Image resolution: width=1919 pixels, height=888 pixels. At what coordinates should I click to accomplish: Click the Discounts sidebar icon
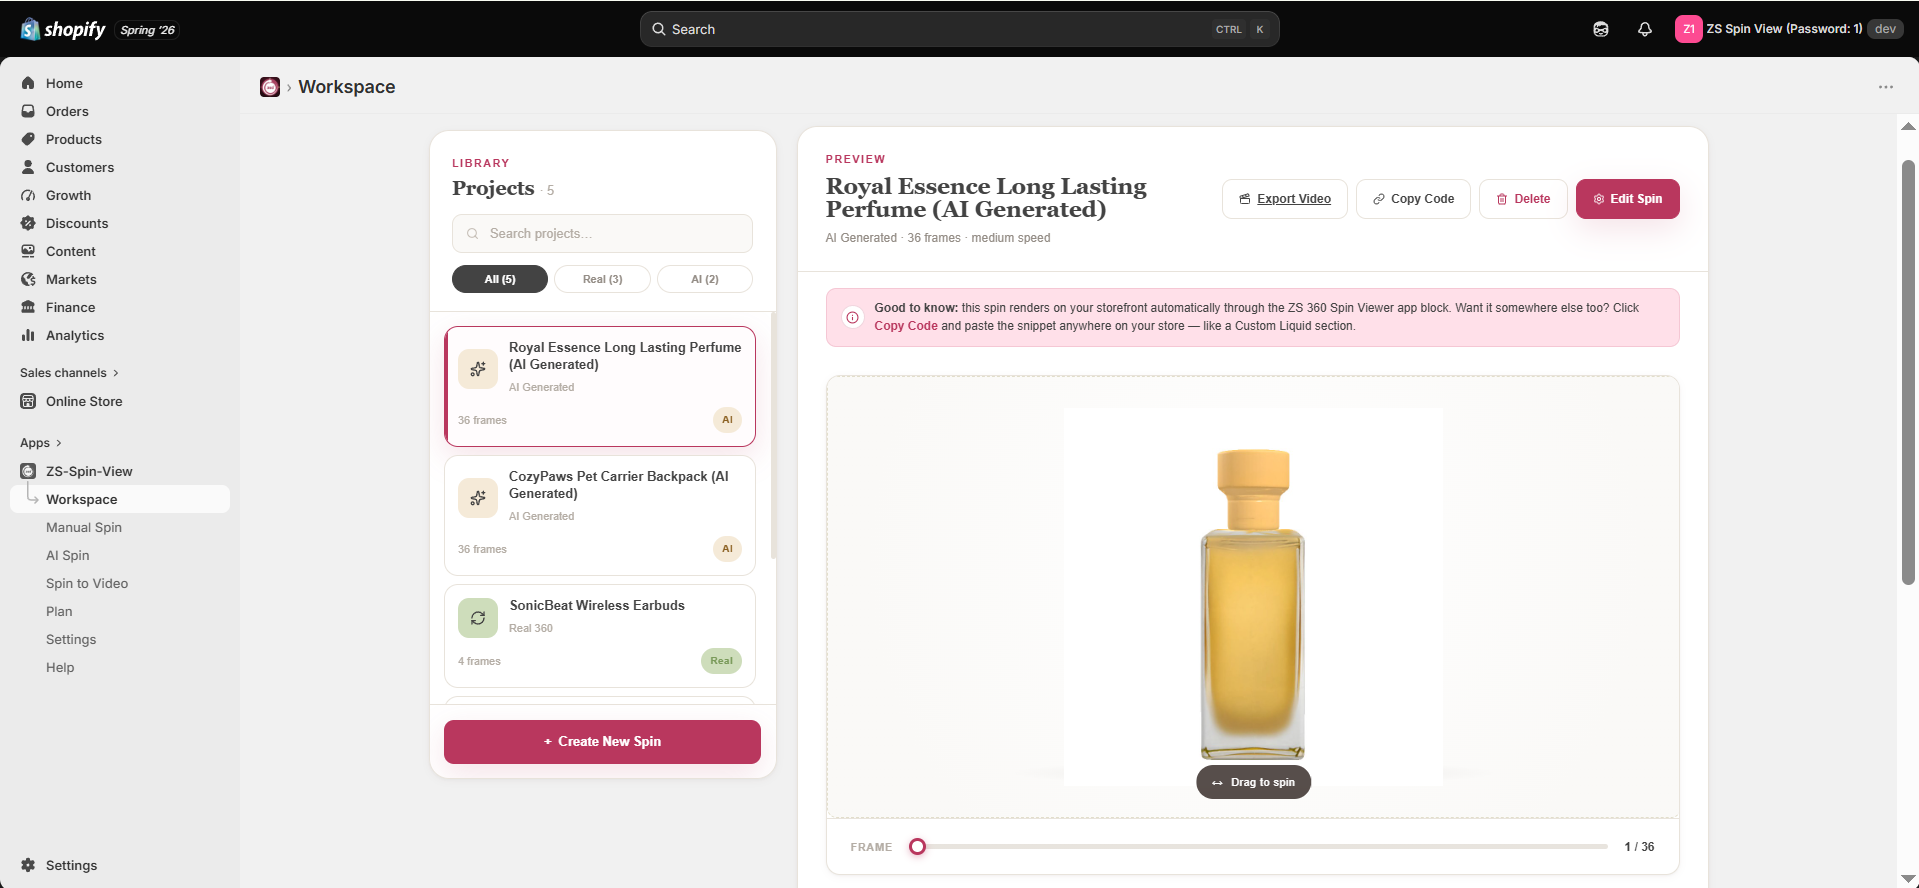pyautogui.click(x=28, y=223)
